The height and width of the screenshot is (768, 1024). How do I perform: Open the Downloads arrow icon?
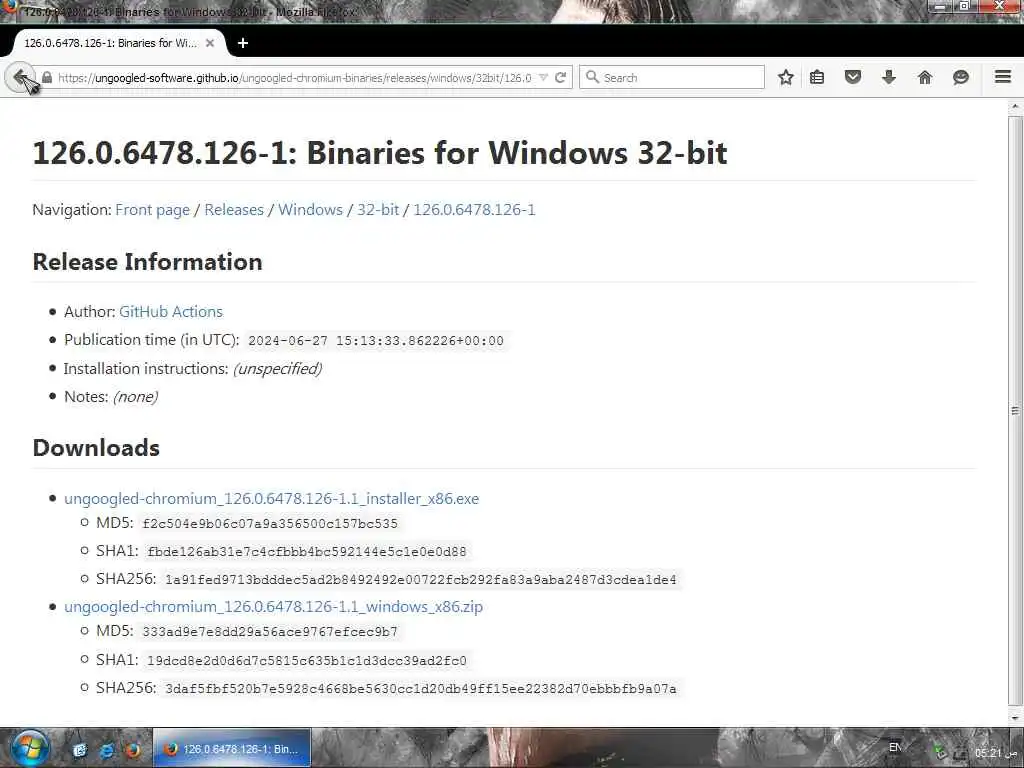pyautogui.click(x=889, y=77)
